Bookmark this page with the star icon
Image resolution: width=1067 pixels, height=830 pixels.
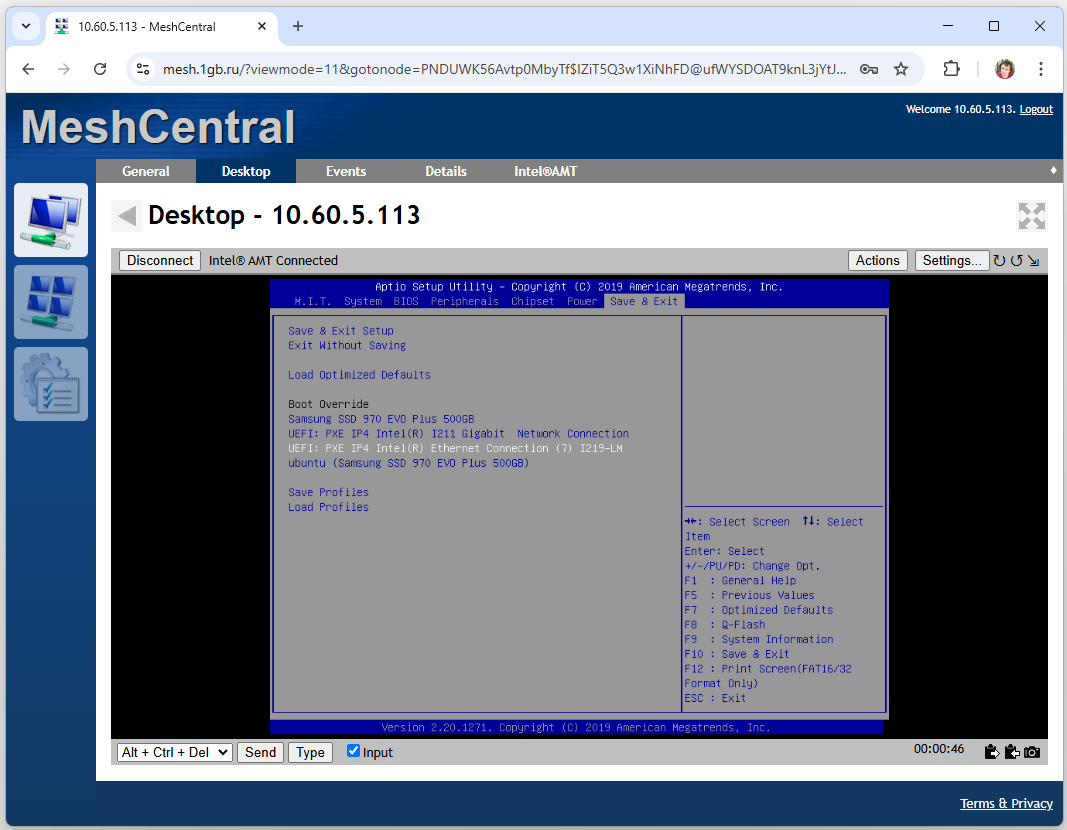click(901, 69)
